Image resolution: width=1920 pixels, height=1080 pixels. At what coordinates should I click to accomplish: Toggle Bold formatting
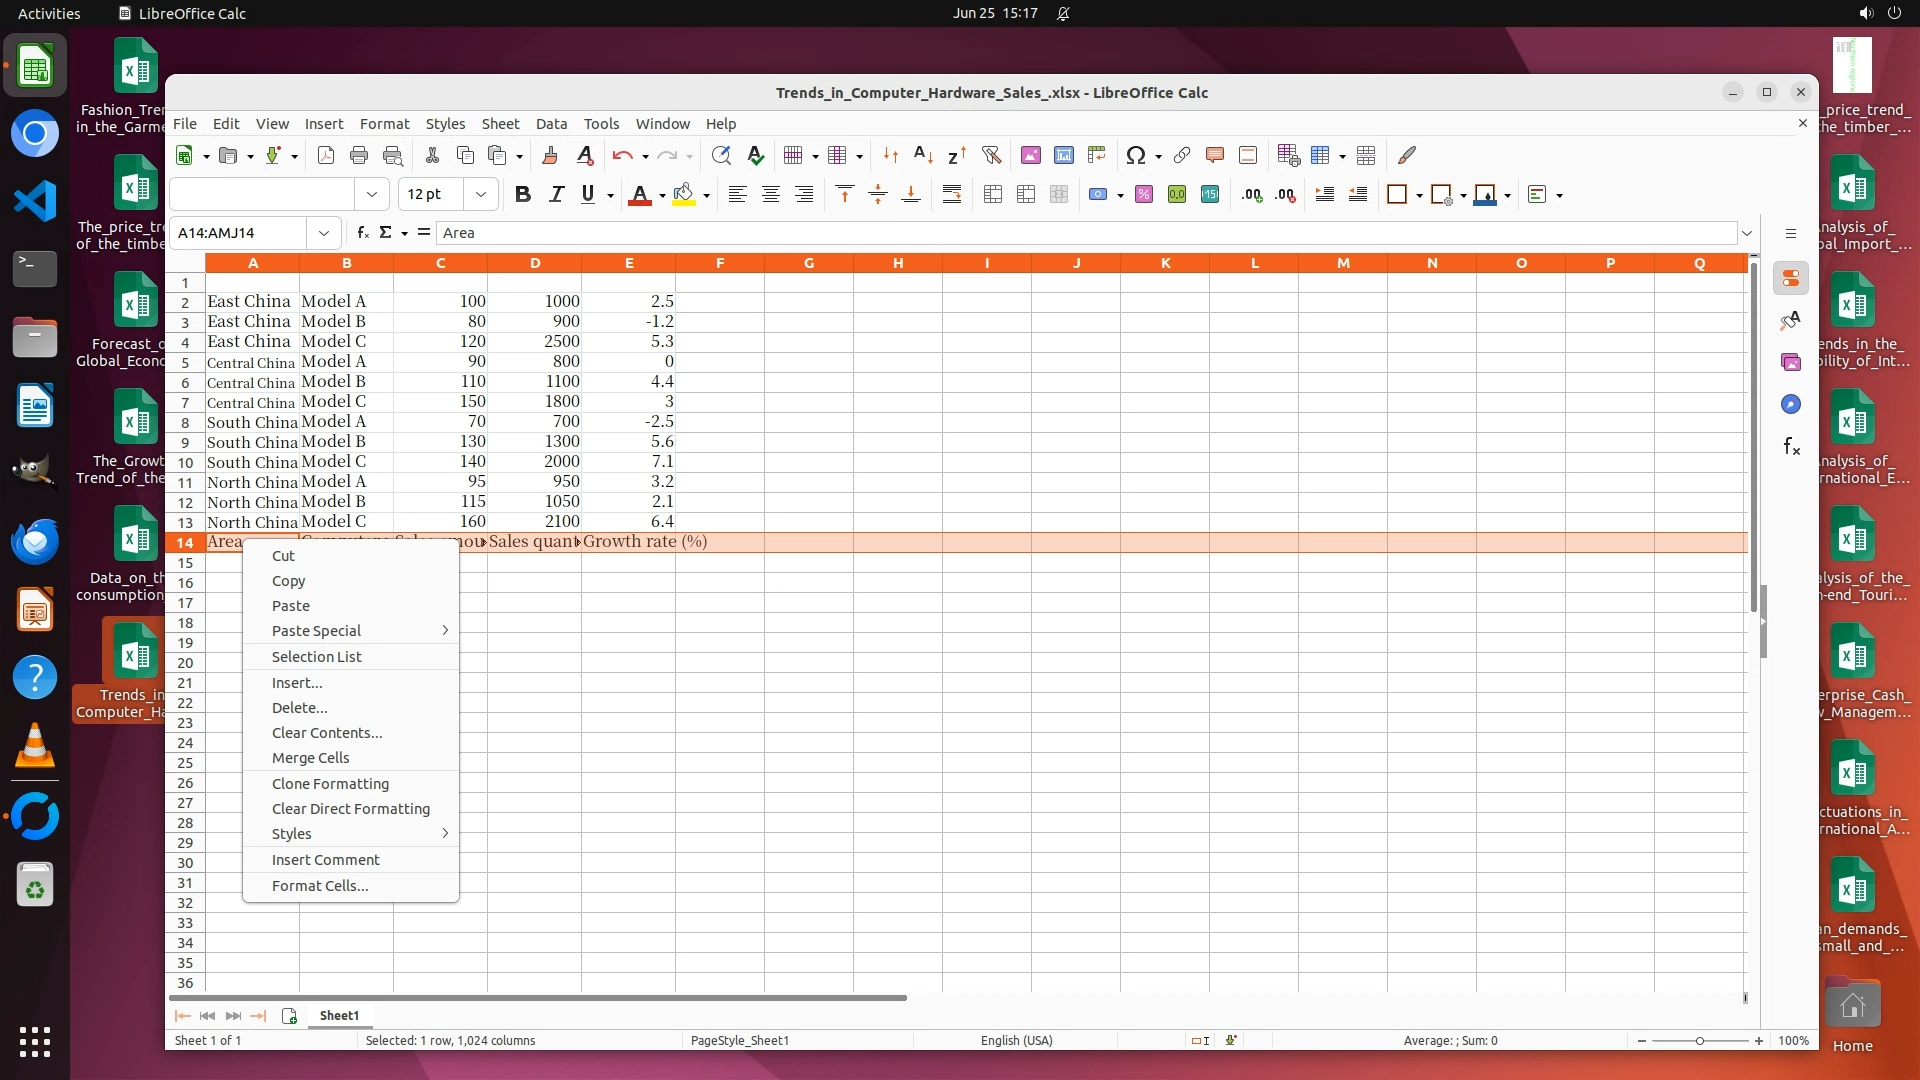point(522,194)
